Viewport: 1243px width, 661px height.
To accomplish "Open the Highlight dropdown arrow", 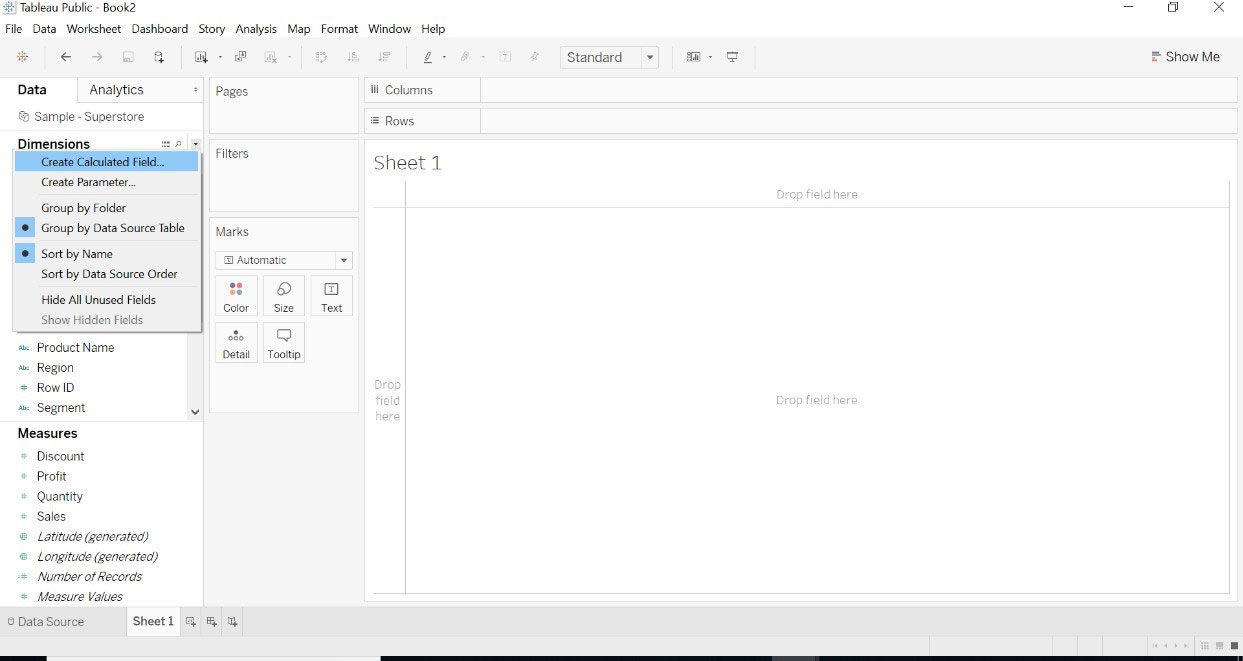I will pos(444,58).
